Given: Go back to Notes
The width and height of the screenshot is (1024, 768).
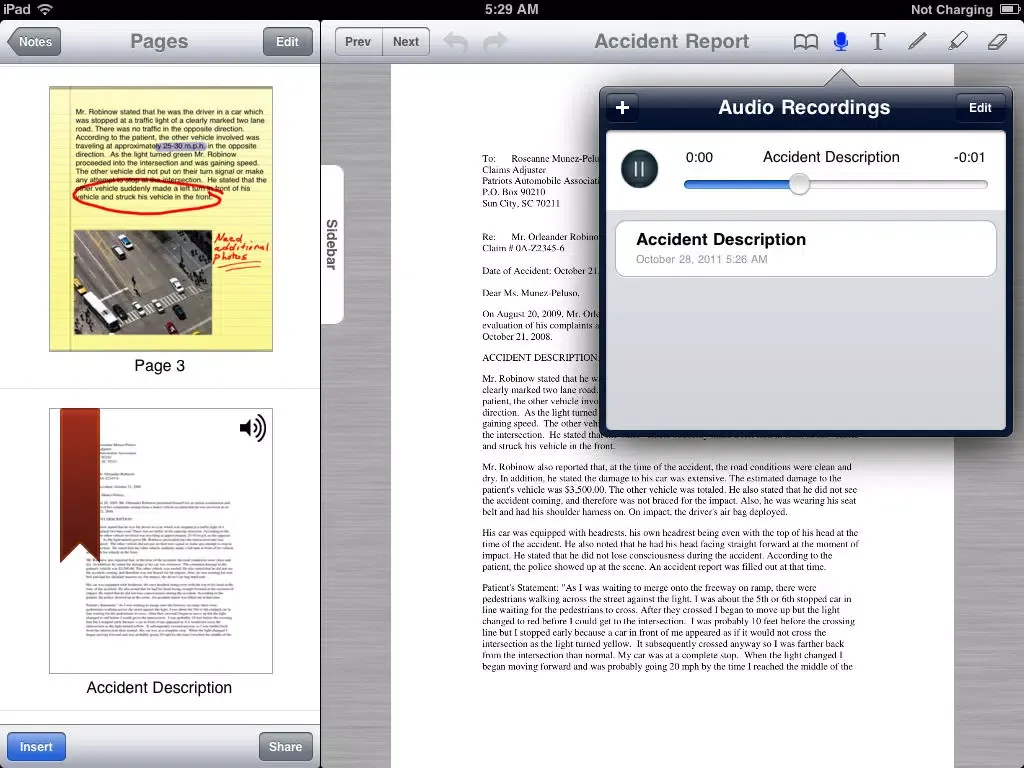Looking at the screenshot, I should 35,42.
